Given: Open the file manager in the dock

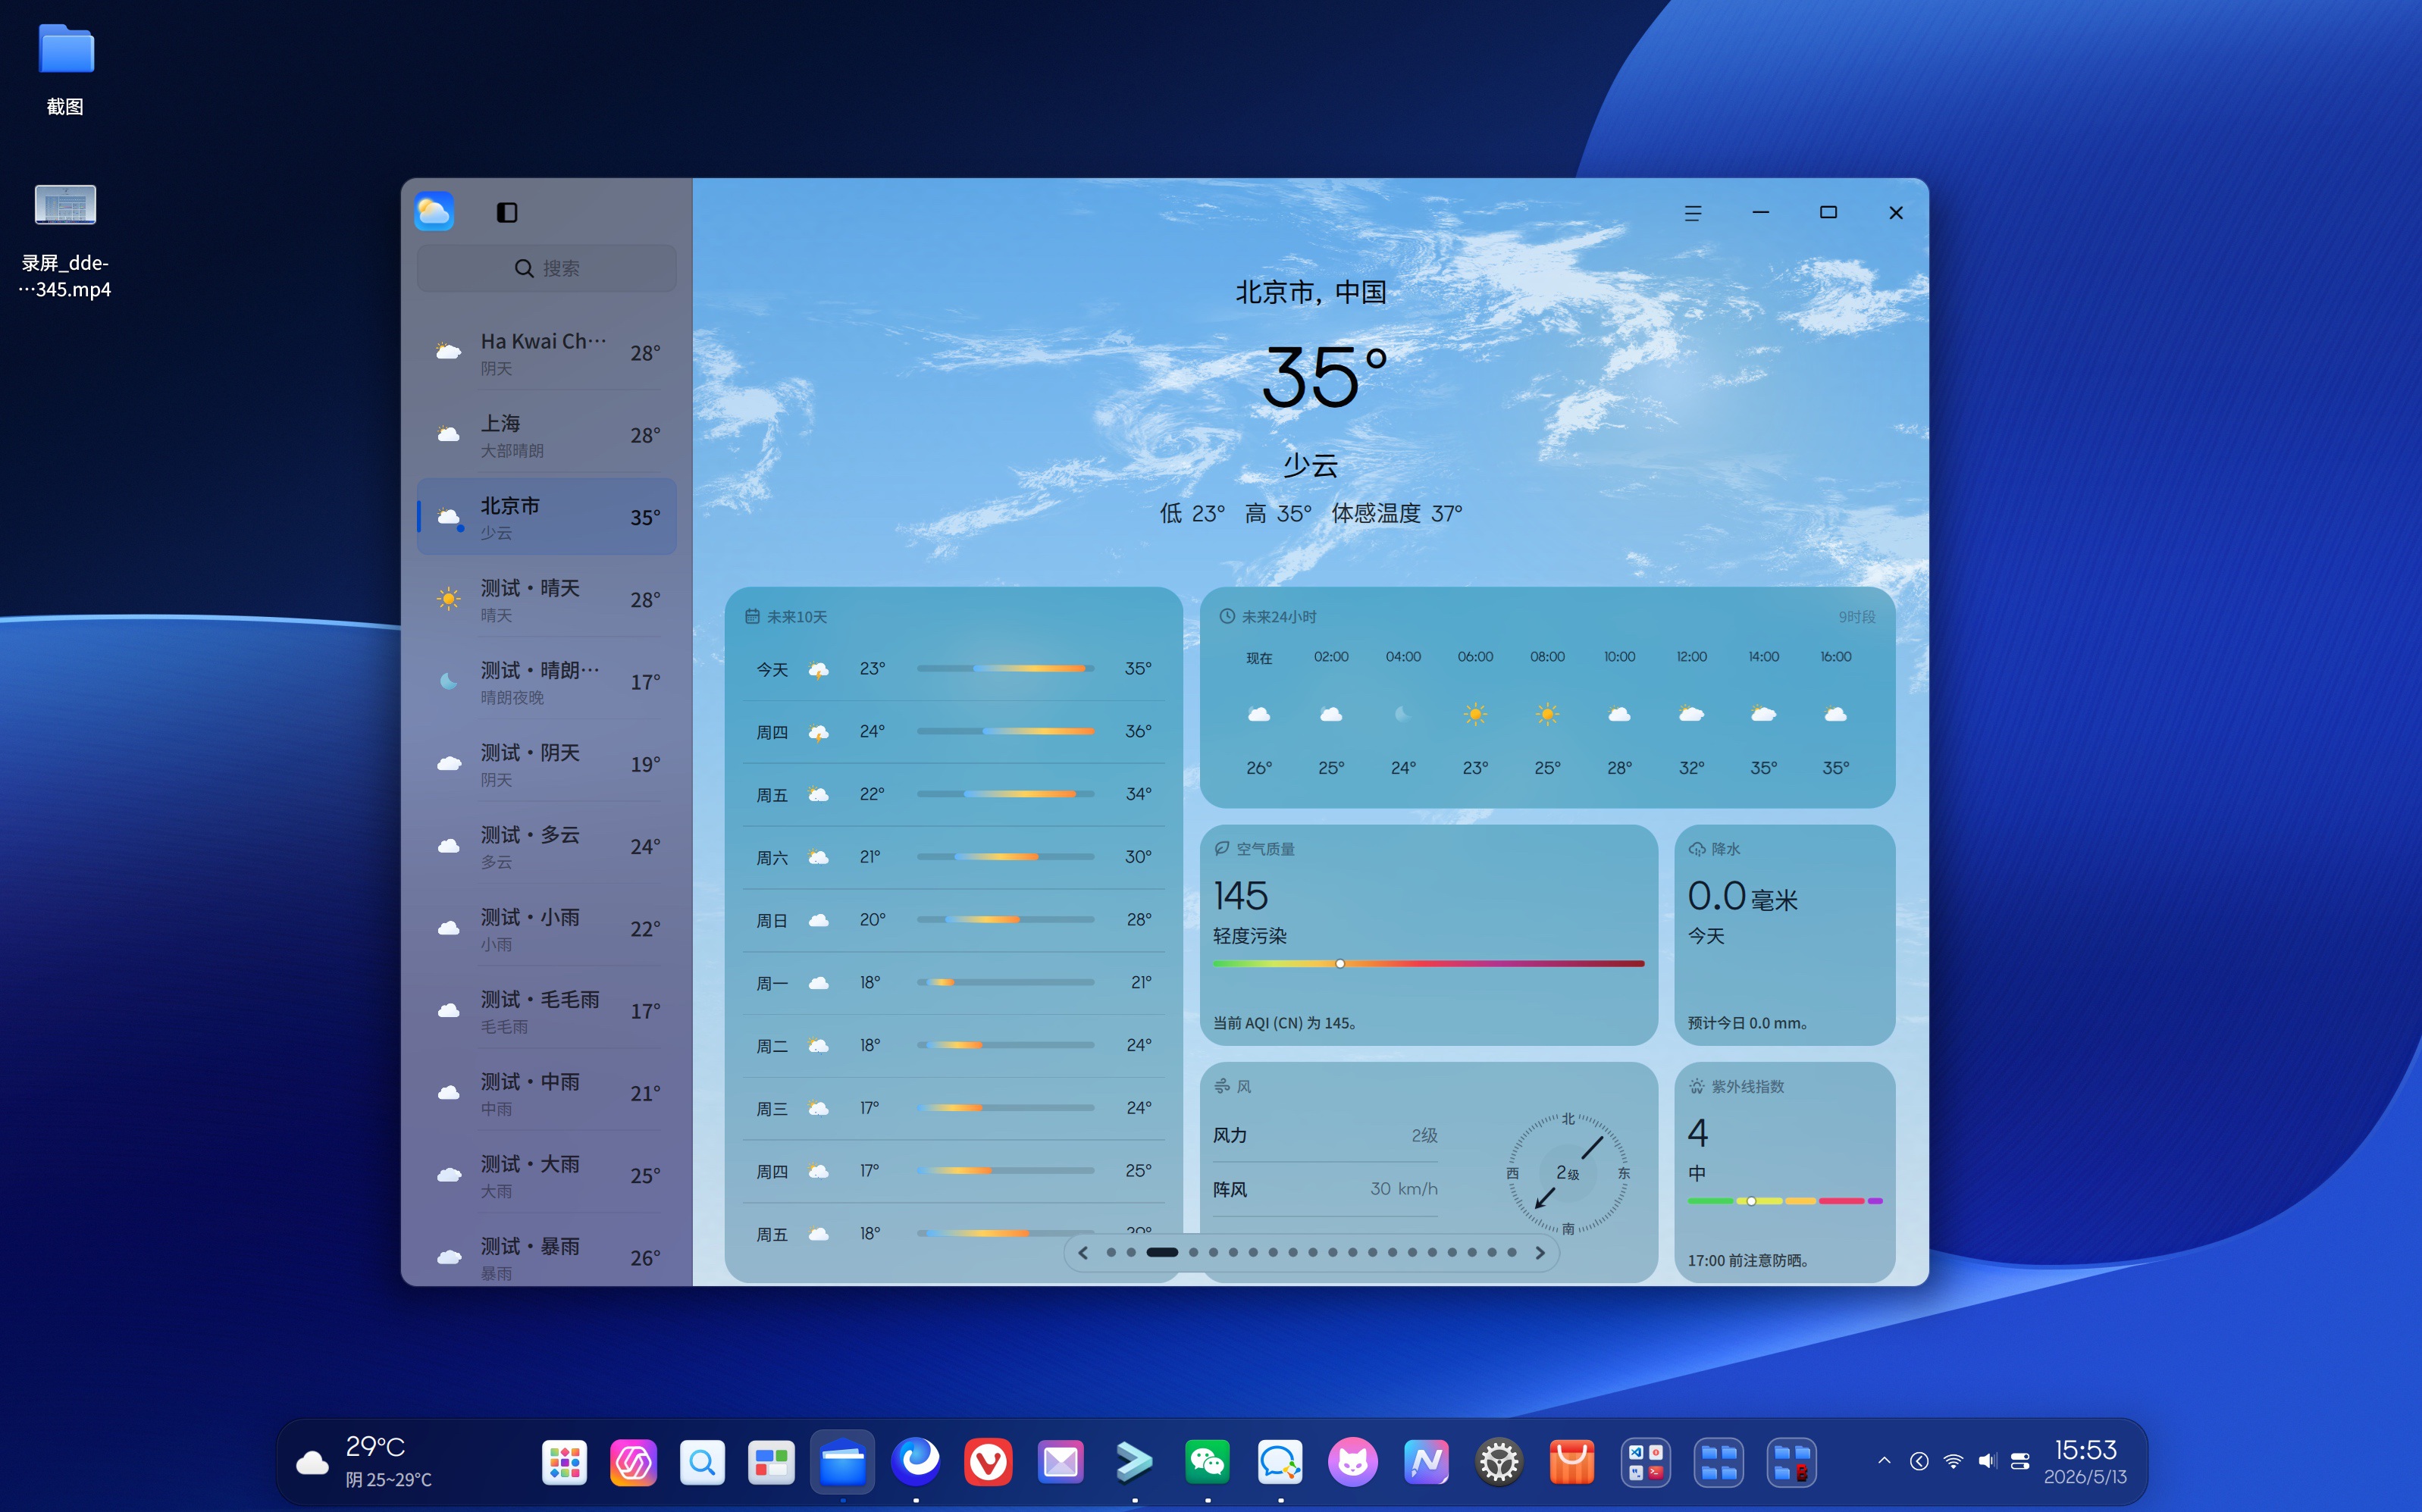Looking at the screenshot, I should point(843,1463).
